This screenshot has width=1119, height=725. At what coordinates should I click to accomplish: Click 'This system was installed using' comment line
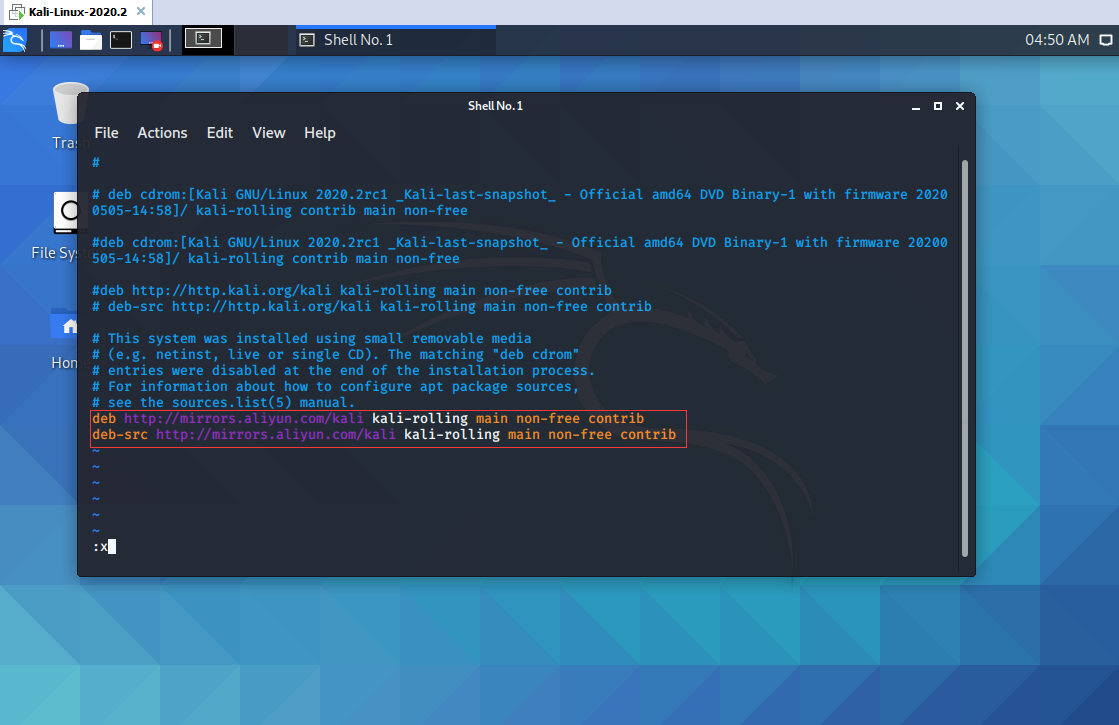pos(312,339)
